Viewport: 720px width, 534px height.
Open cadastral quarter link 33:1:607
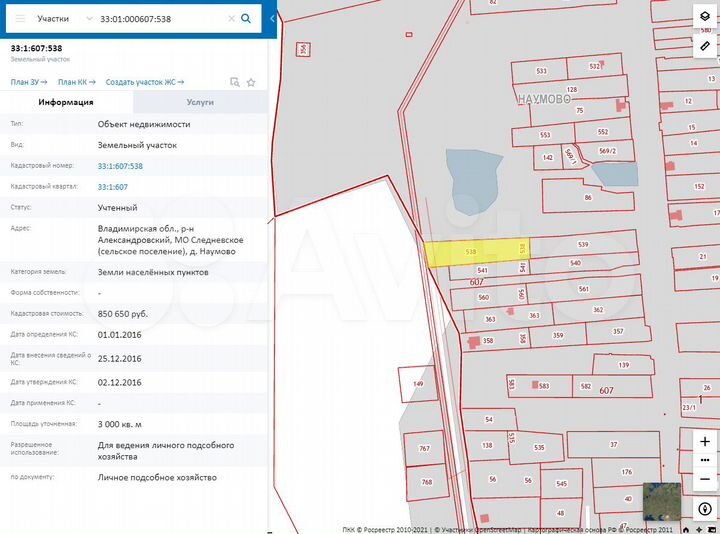point(112,187)
